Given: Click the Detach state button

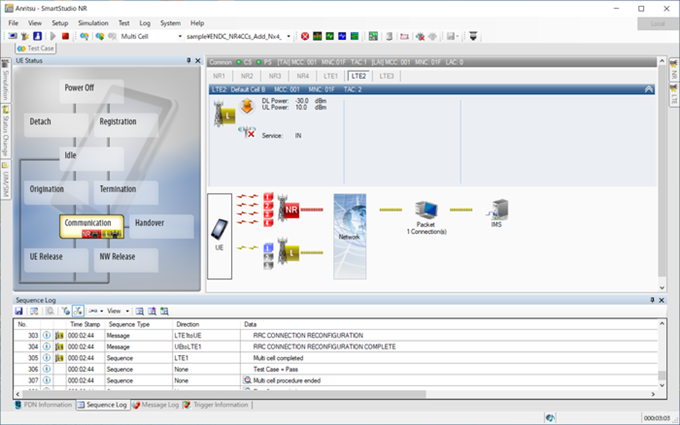Looking at the screenshot, I should 56,124.
